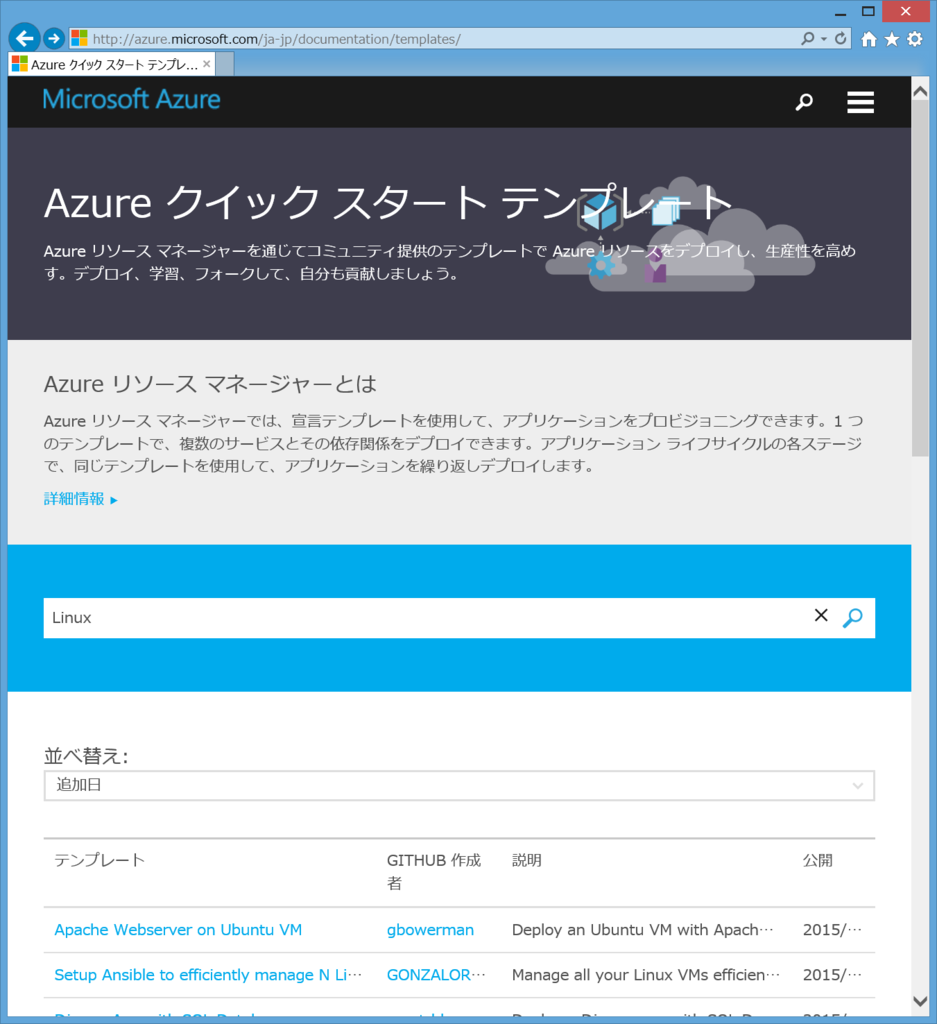Image resolution: width=937 pixels, height=1024 pixels.
Task: Clear the Linux search using the X icon
Action: [x=821, y=615]
